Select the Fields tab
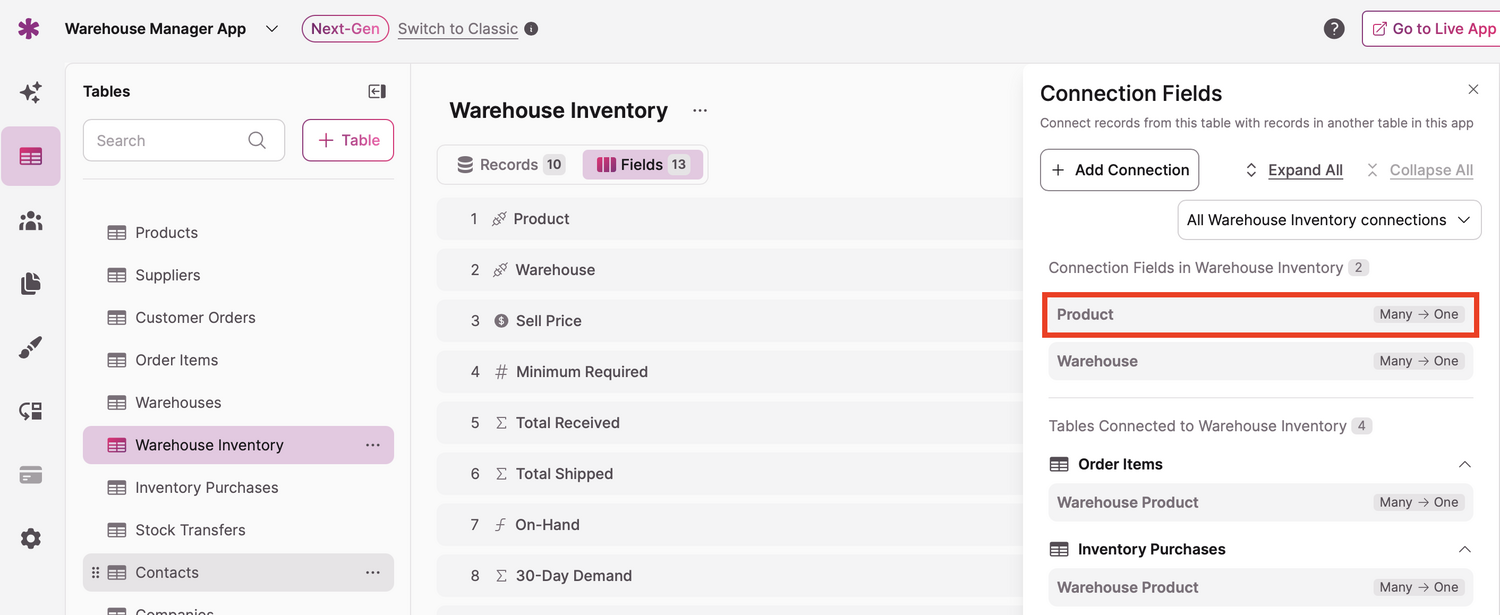This screenshot has height=615, width=1500. coord(642,165)
